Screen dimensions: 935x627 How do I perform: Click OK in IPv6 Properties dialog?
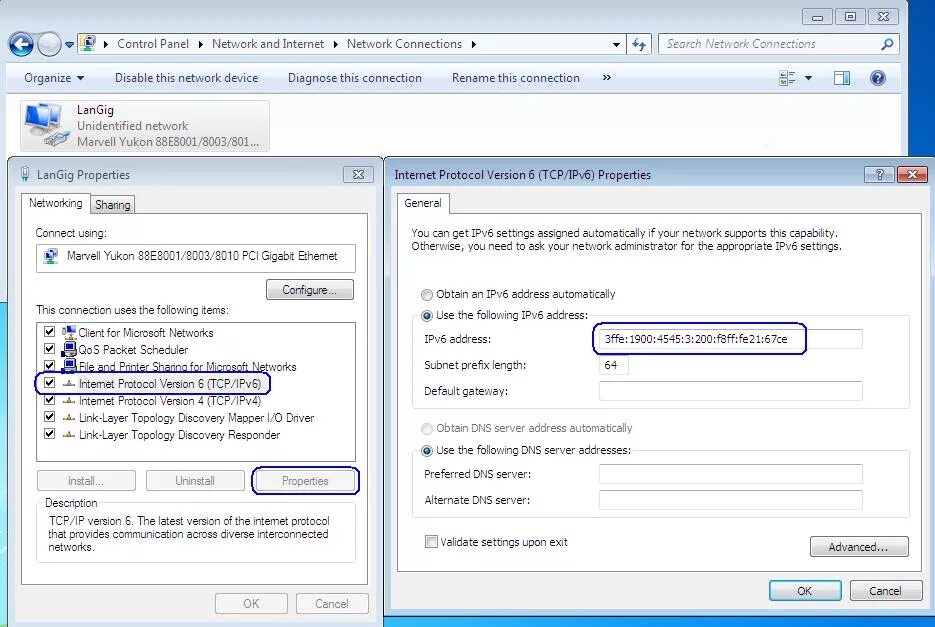[805, 591]
